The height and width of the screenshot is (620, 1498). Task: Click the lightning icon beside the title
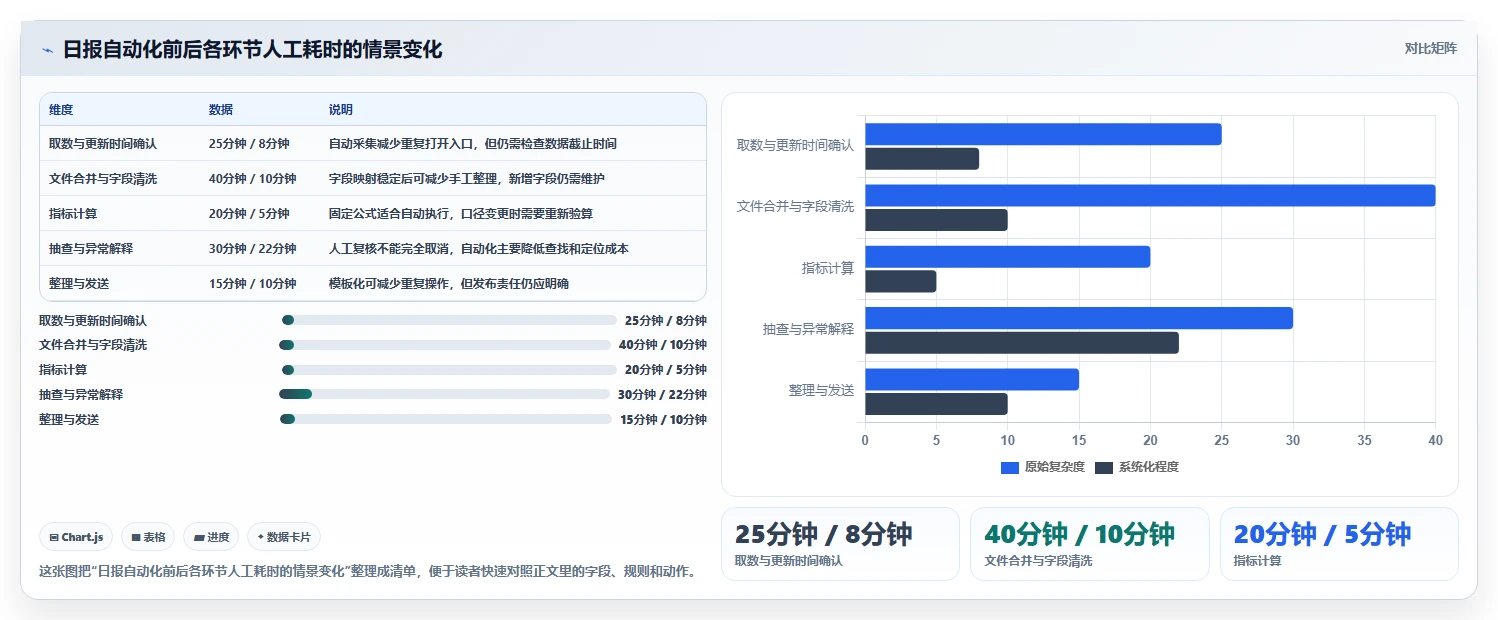tap(47, 50)
